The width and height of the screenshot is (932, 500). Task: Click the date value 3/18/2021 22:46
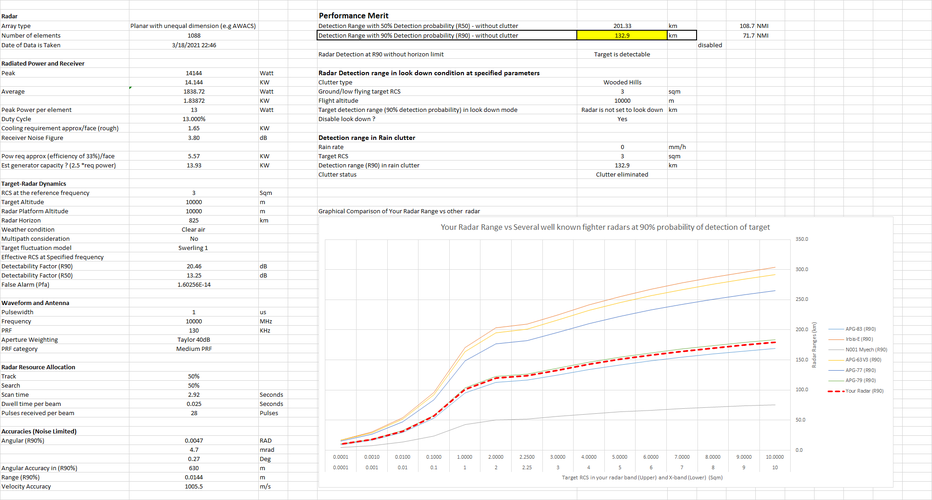pyautogui.click(x=194, y=45)
